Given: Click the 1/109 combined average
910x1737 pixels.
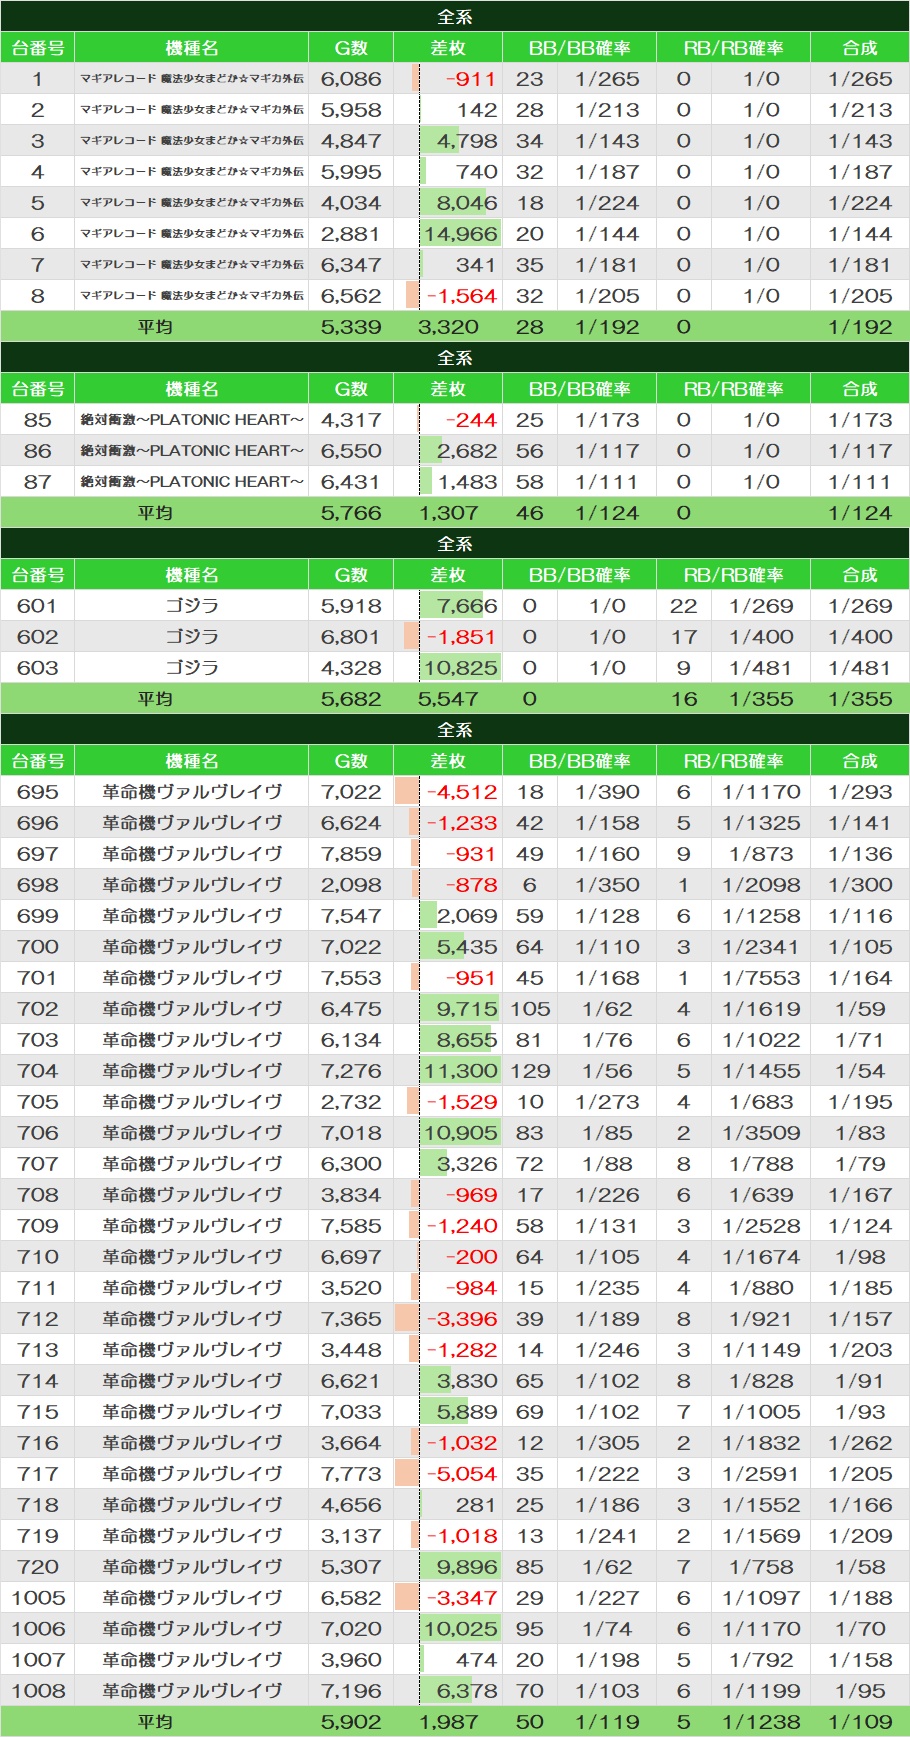Looking at the screenshot, I should point(860,1722).
